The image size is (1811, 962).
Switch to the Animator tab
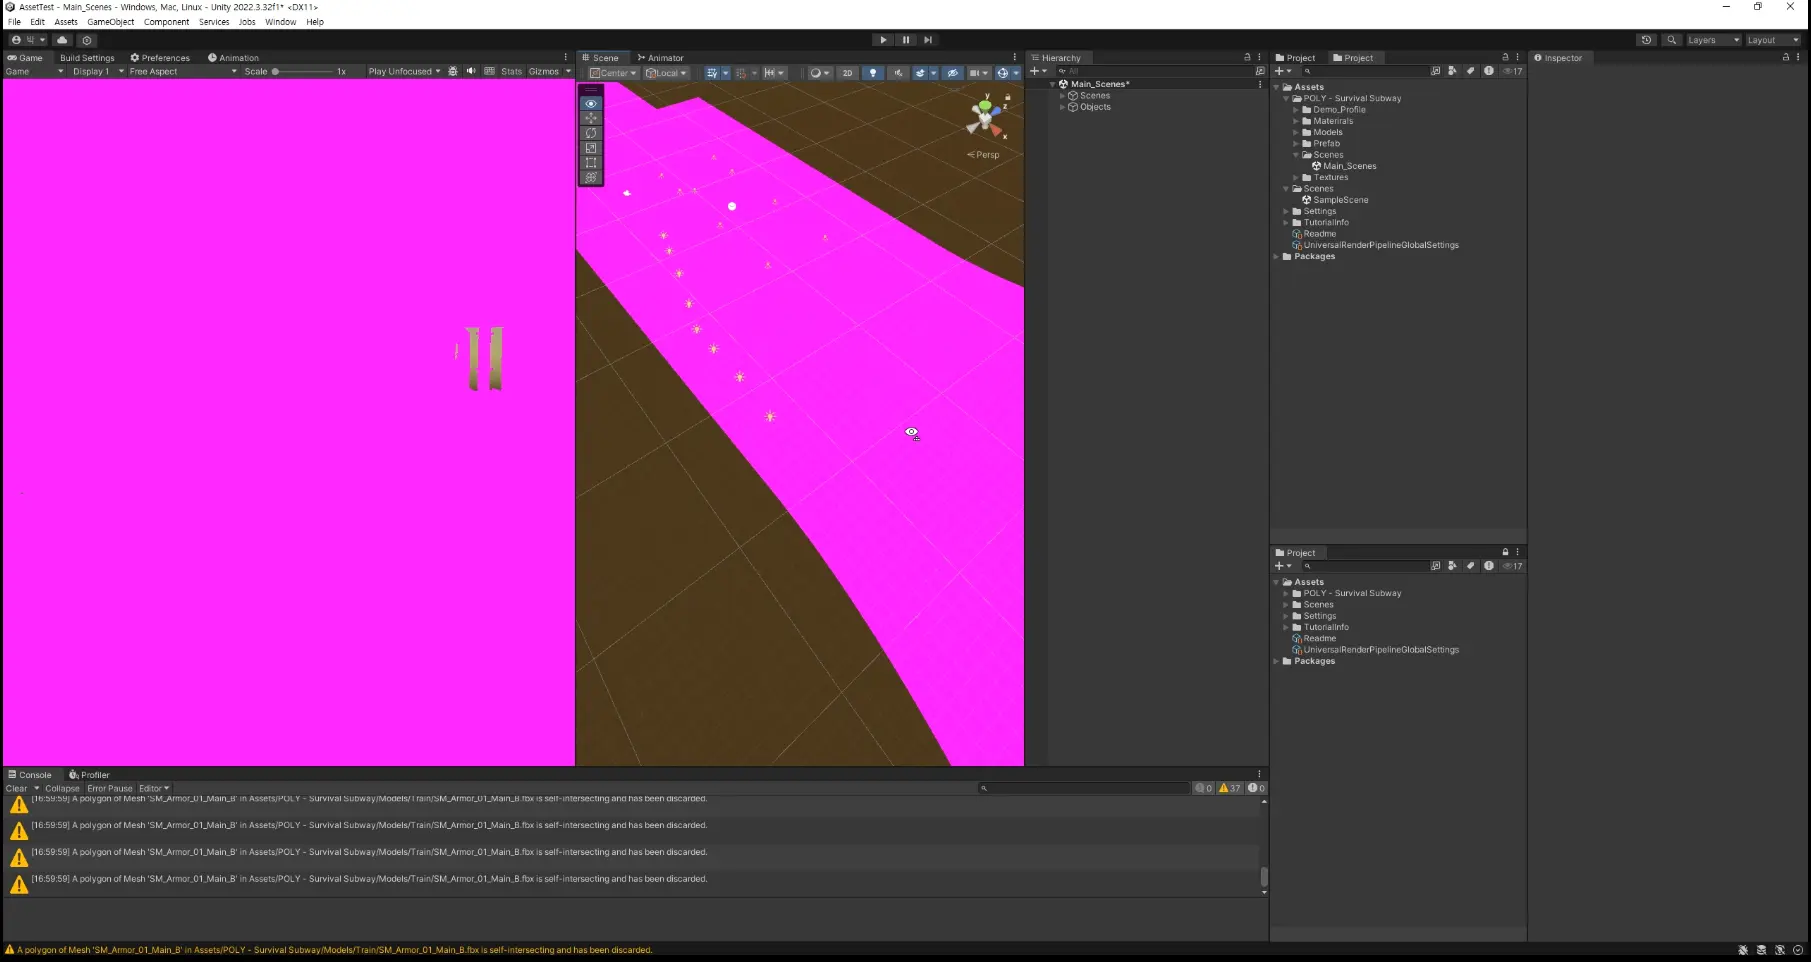tap(660, 58)
